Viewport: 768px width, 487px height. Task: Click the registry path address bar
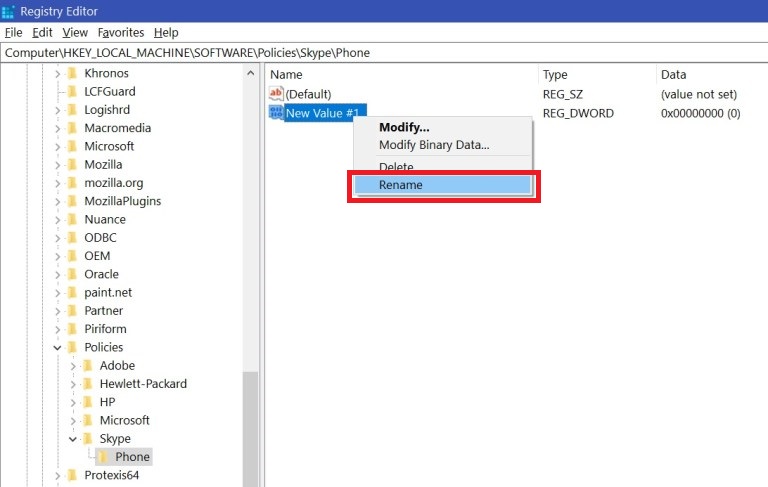pyautogui.click(x=384, y=53)
